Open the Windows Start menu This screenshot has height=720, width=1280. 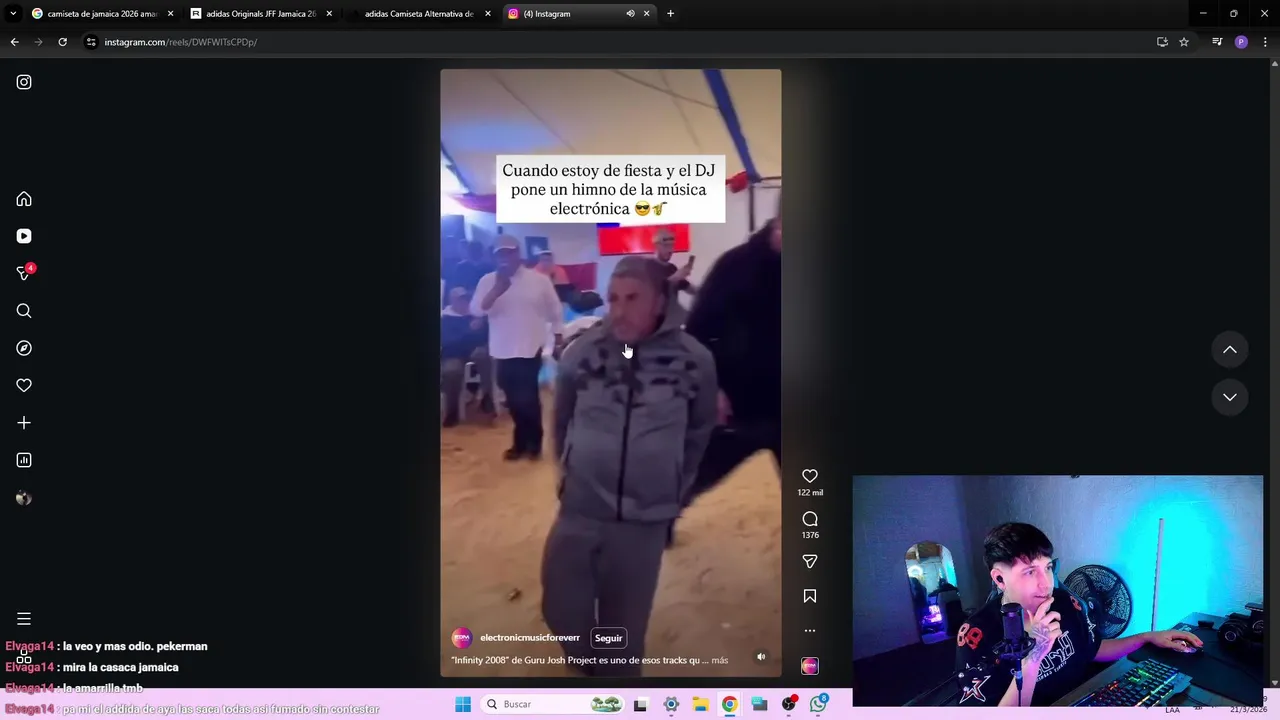tap(463, 704)
